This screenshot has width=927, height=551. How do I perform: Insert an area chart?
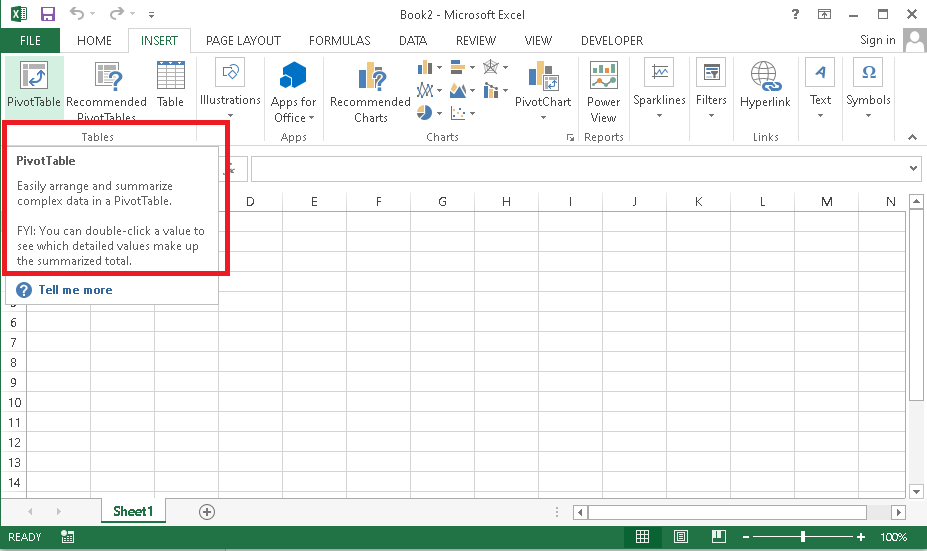point(462,90)
